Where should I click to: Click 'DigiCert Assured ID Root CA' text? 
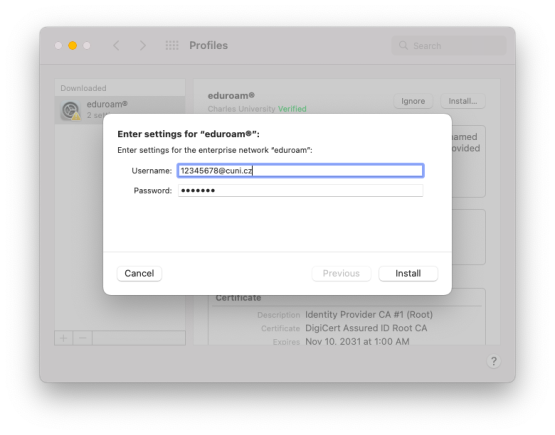pos(366,328)
